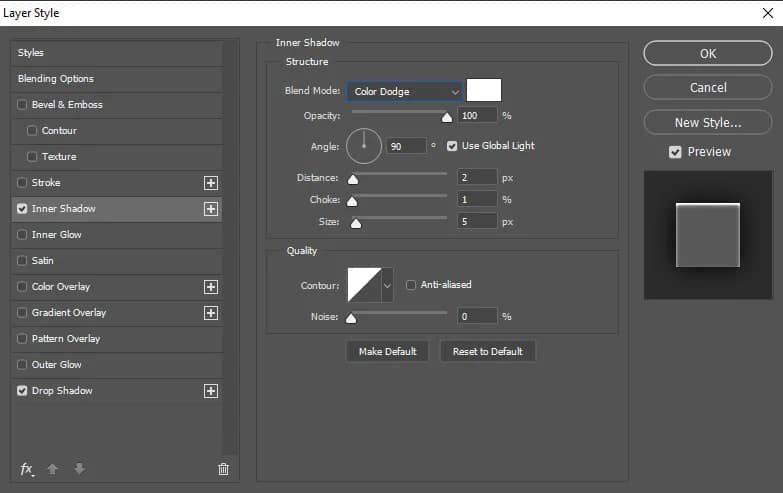Open the white shadow color swatch
783x493 pixels.
(x=484, y=90)
